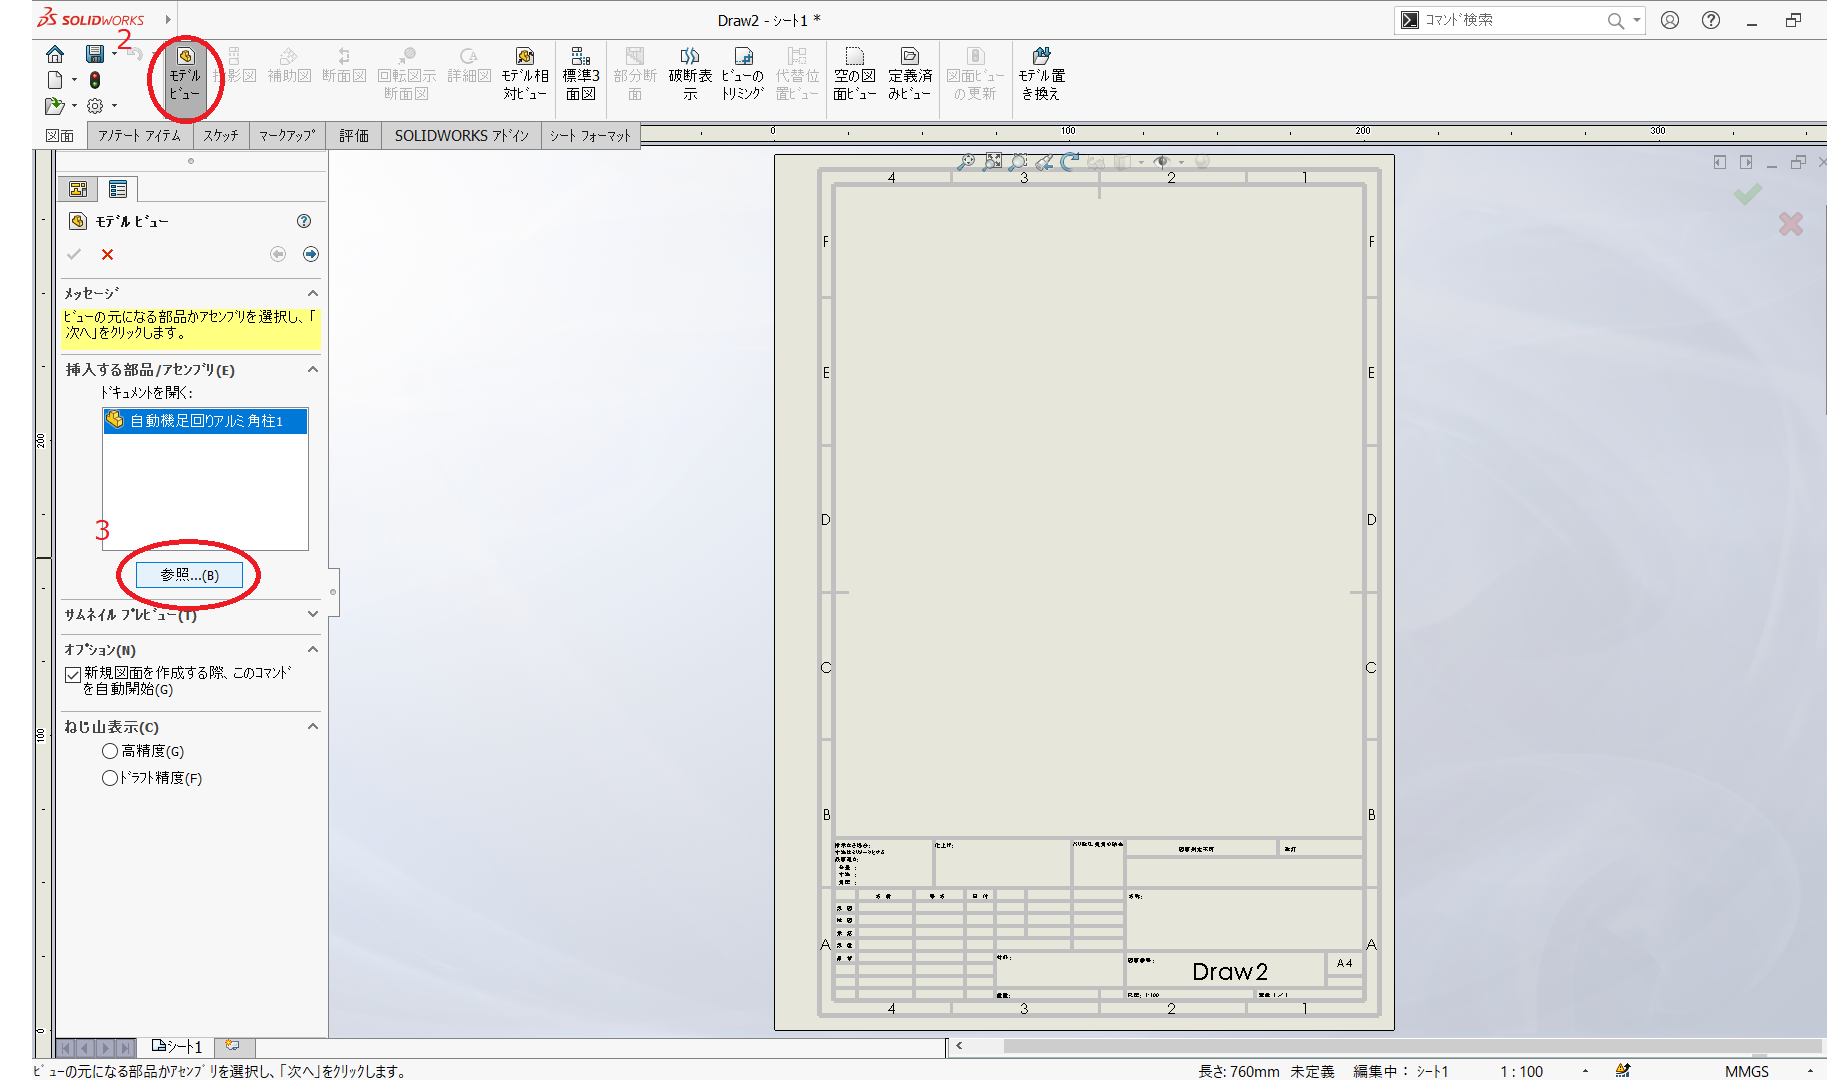The height and width of the screenshot is (1080, 1827).
Task: Select the 定義済みビュー predefined view tool
Action: coord(910,75)
